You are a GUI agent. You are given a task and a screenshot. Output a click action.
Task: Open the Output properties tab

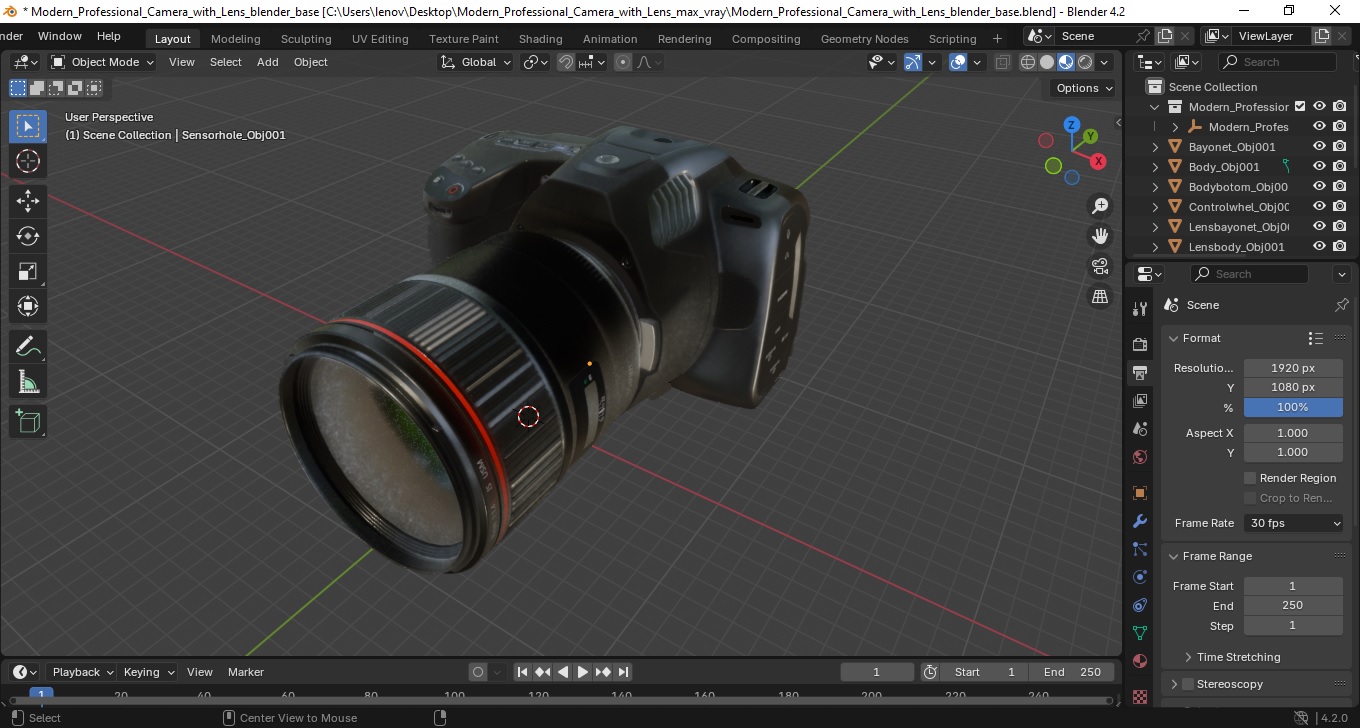click(x=1139, y=373)
